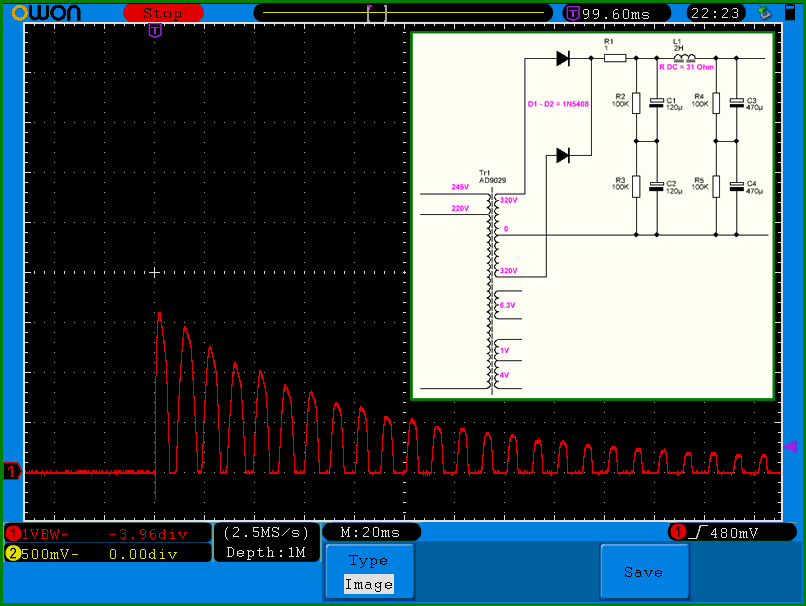Click the purple trigger level arrow
Screen dimensions: 806x606
click(x=790, y=446)
